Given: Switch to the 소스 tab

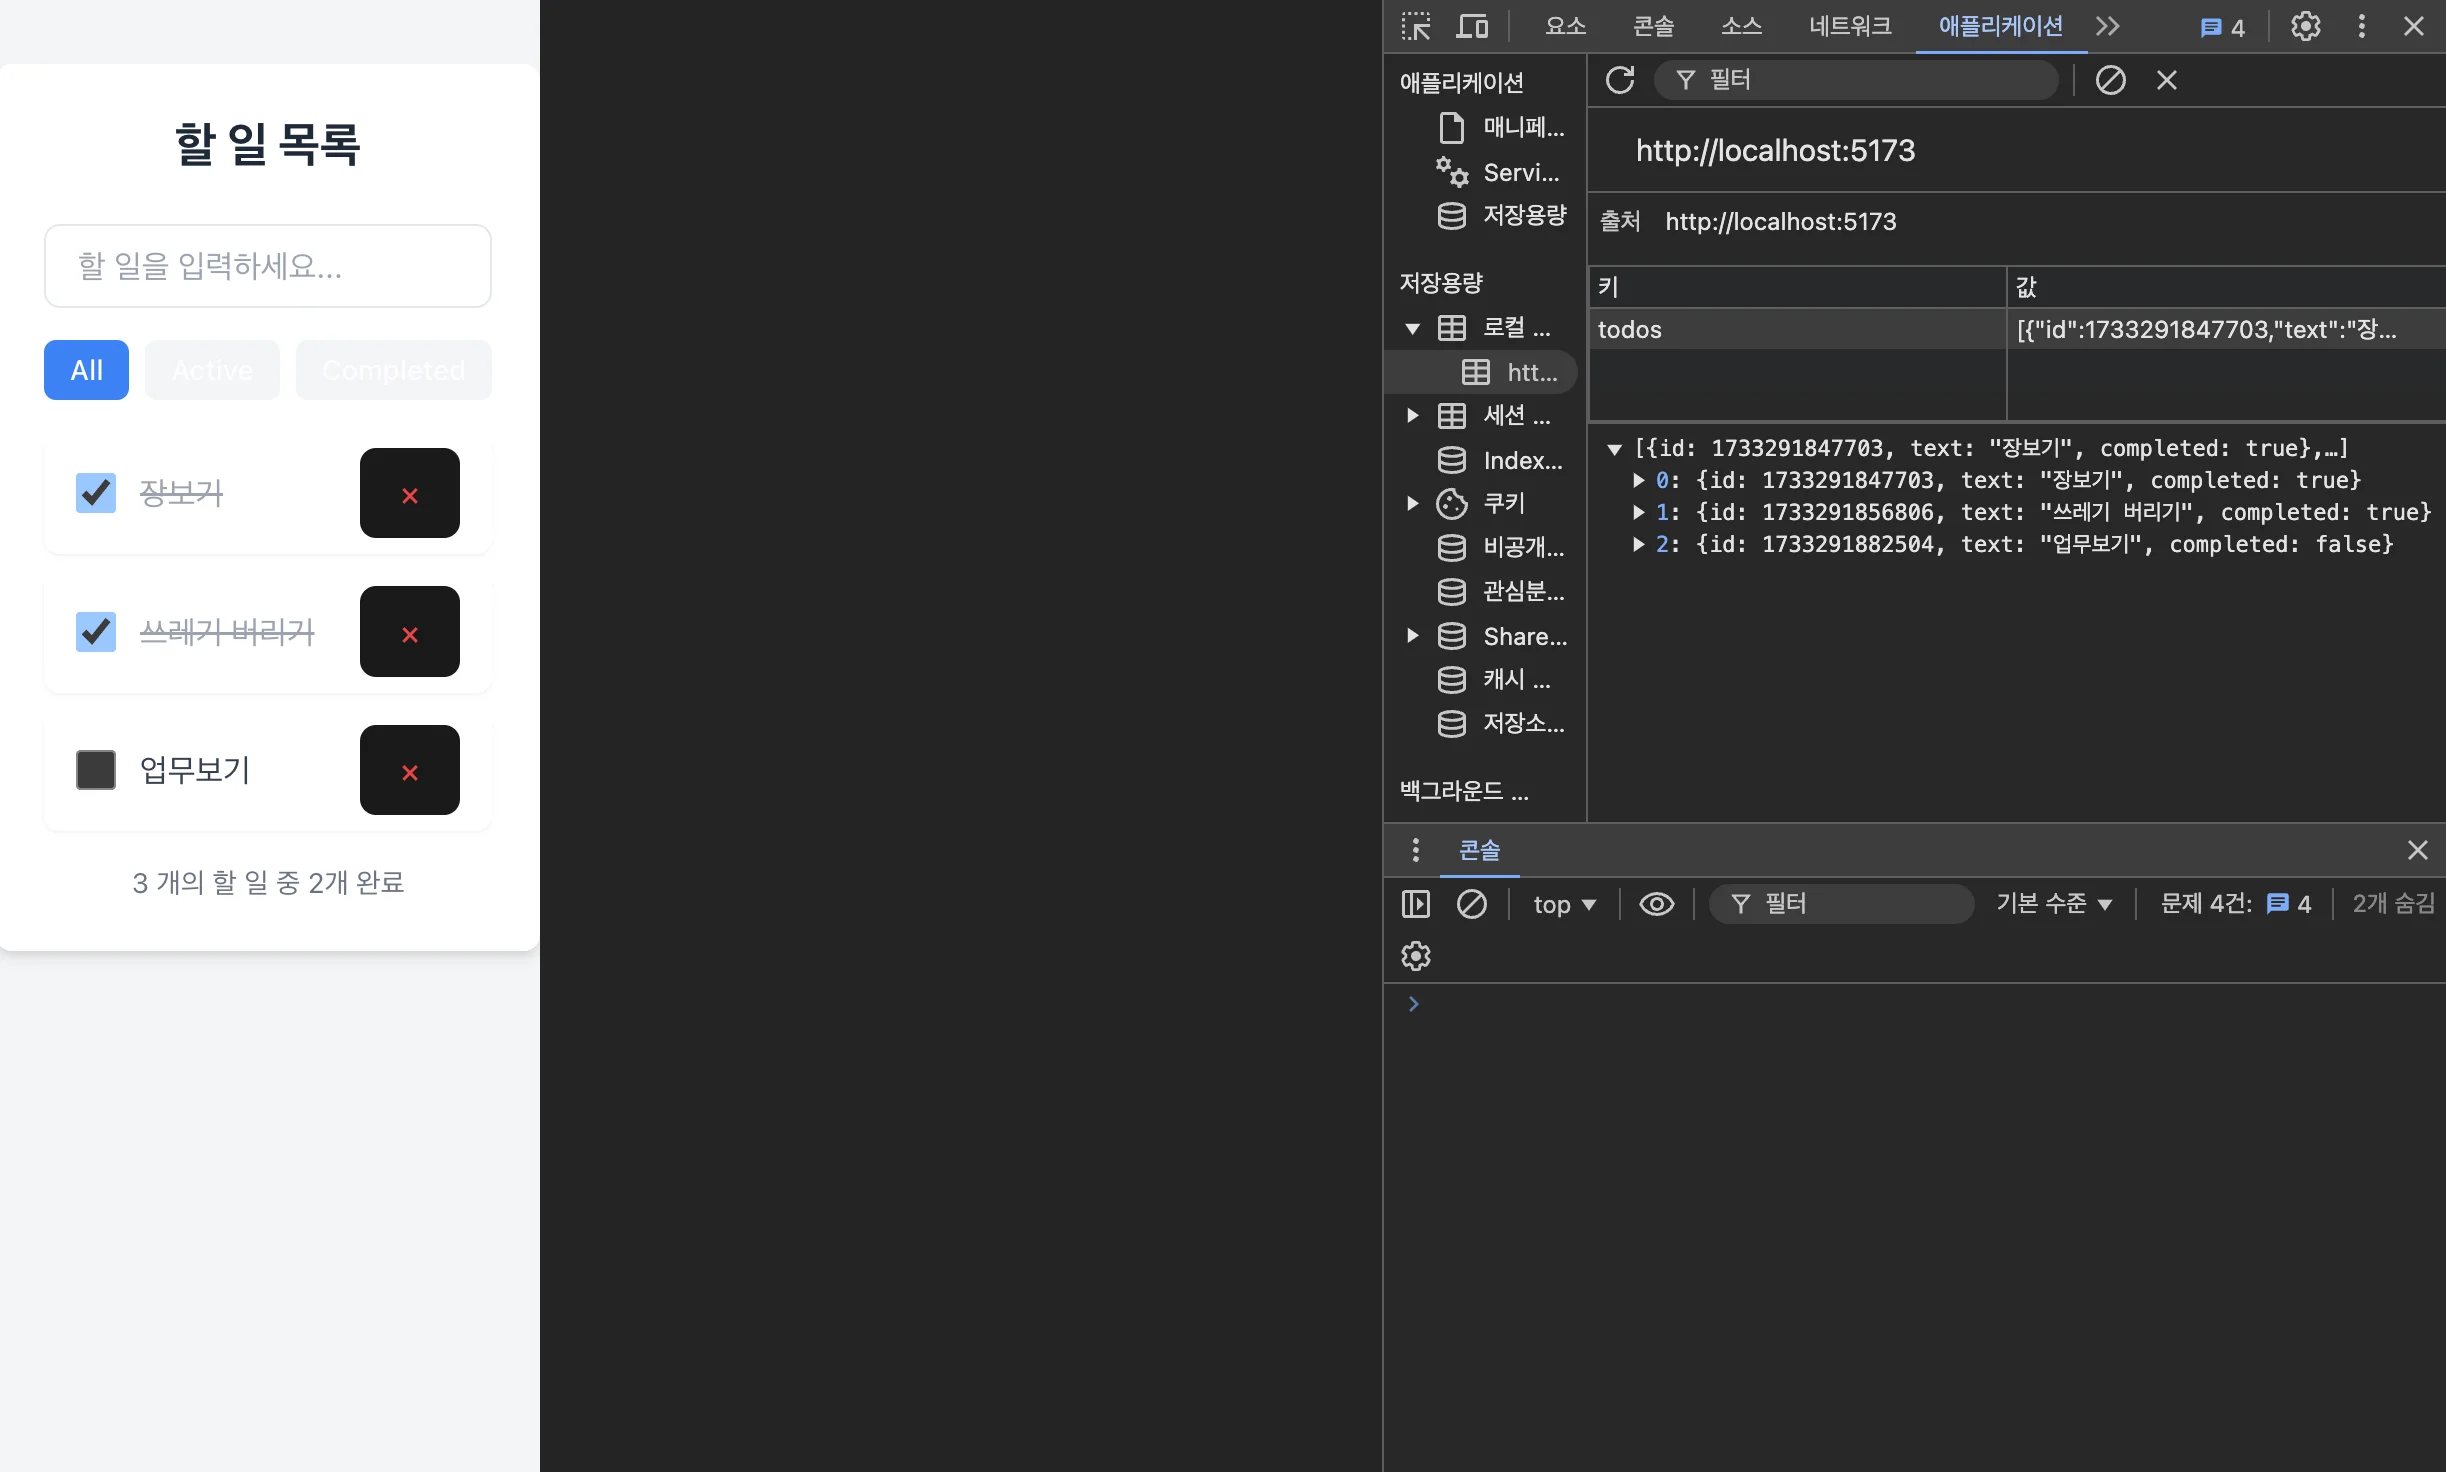Looking at the screenshot, I should (x=1741, y=26).
